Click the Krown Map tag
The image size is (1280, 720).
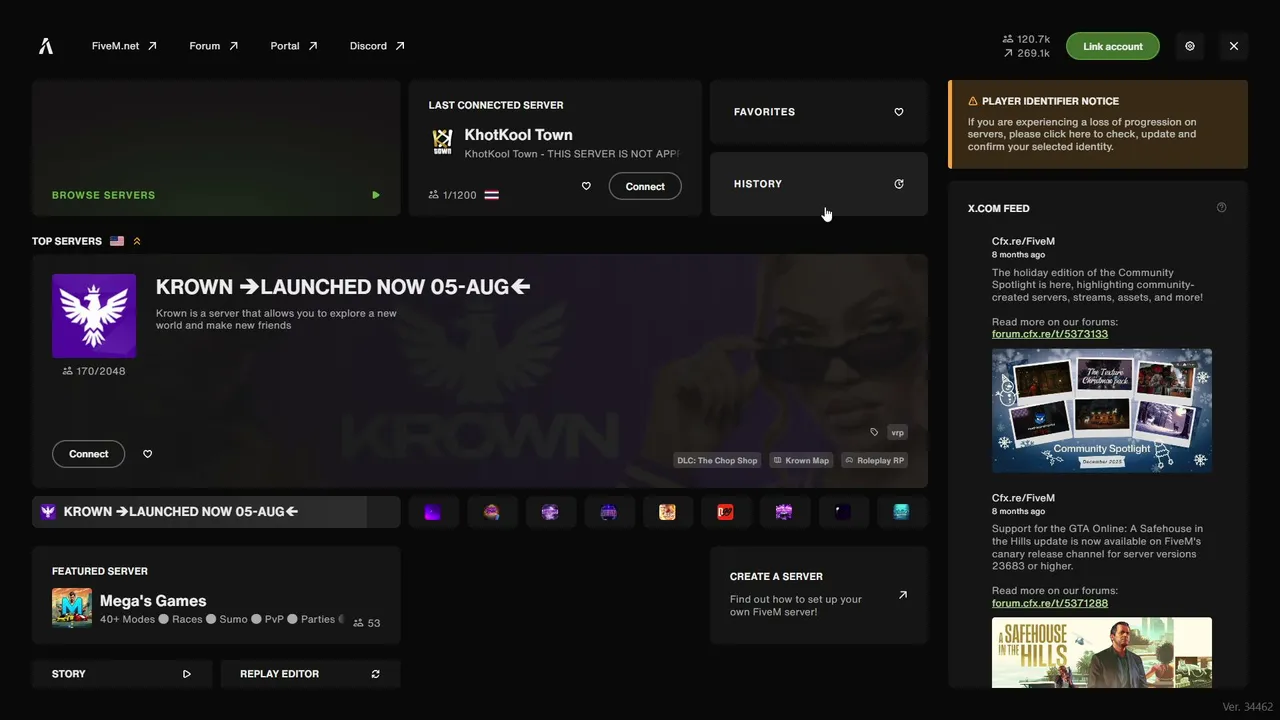[x=801, y=460]
